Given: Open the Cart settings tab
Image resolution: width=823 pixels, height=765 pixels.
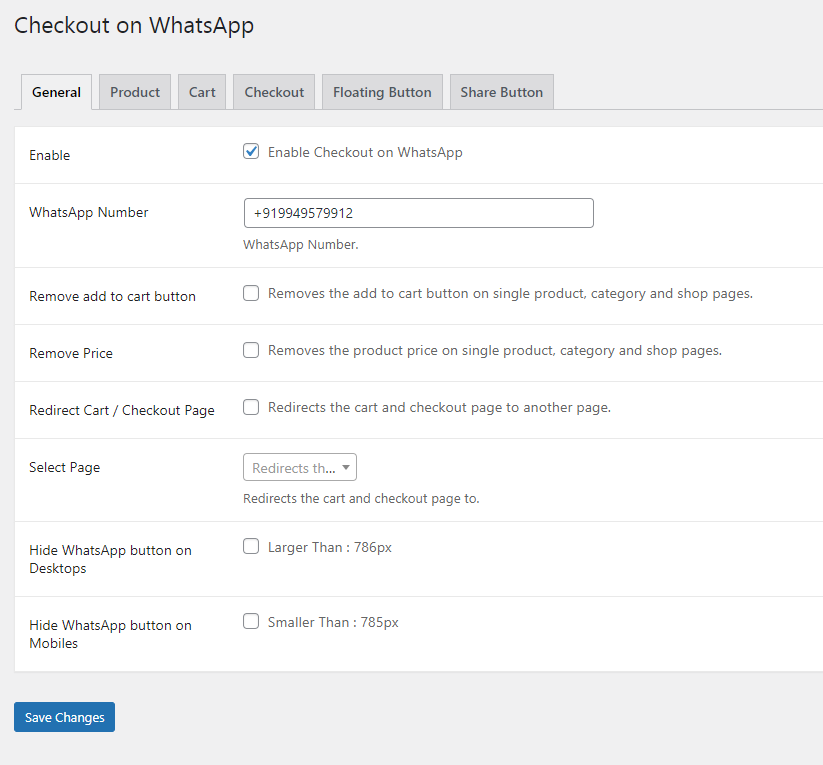Looking at the screenshot, I should coord(202,92).
